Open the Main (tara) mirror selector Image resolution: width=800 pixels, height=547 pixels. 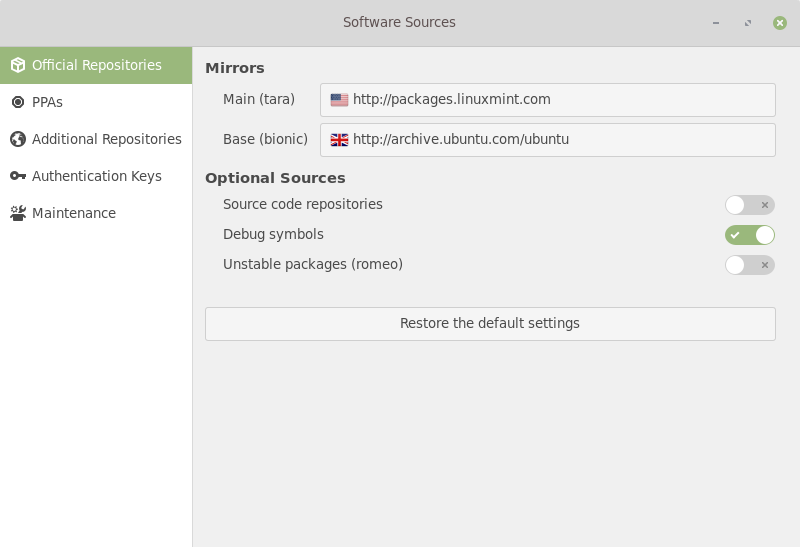point(547,100)
